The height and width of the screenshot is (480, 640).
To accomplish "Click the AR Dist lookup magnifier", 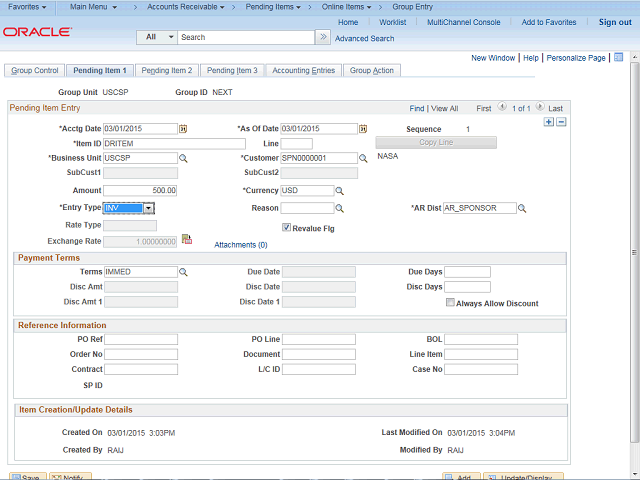I will click(522, 209).
